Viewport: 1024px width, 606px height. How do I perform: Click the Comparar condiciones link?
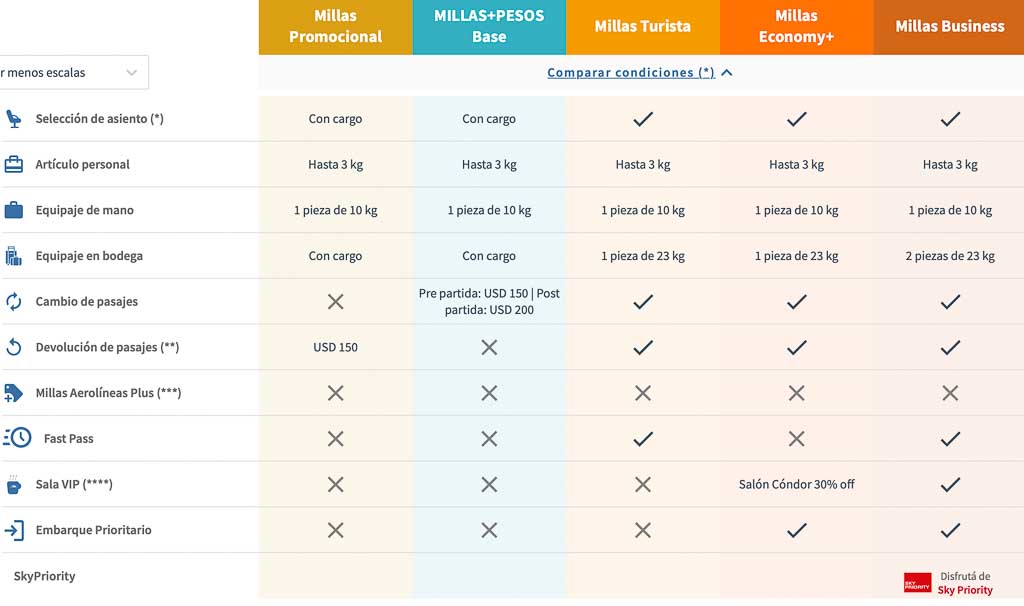point(631,72)
